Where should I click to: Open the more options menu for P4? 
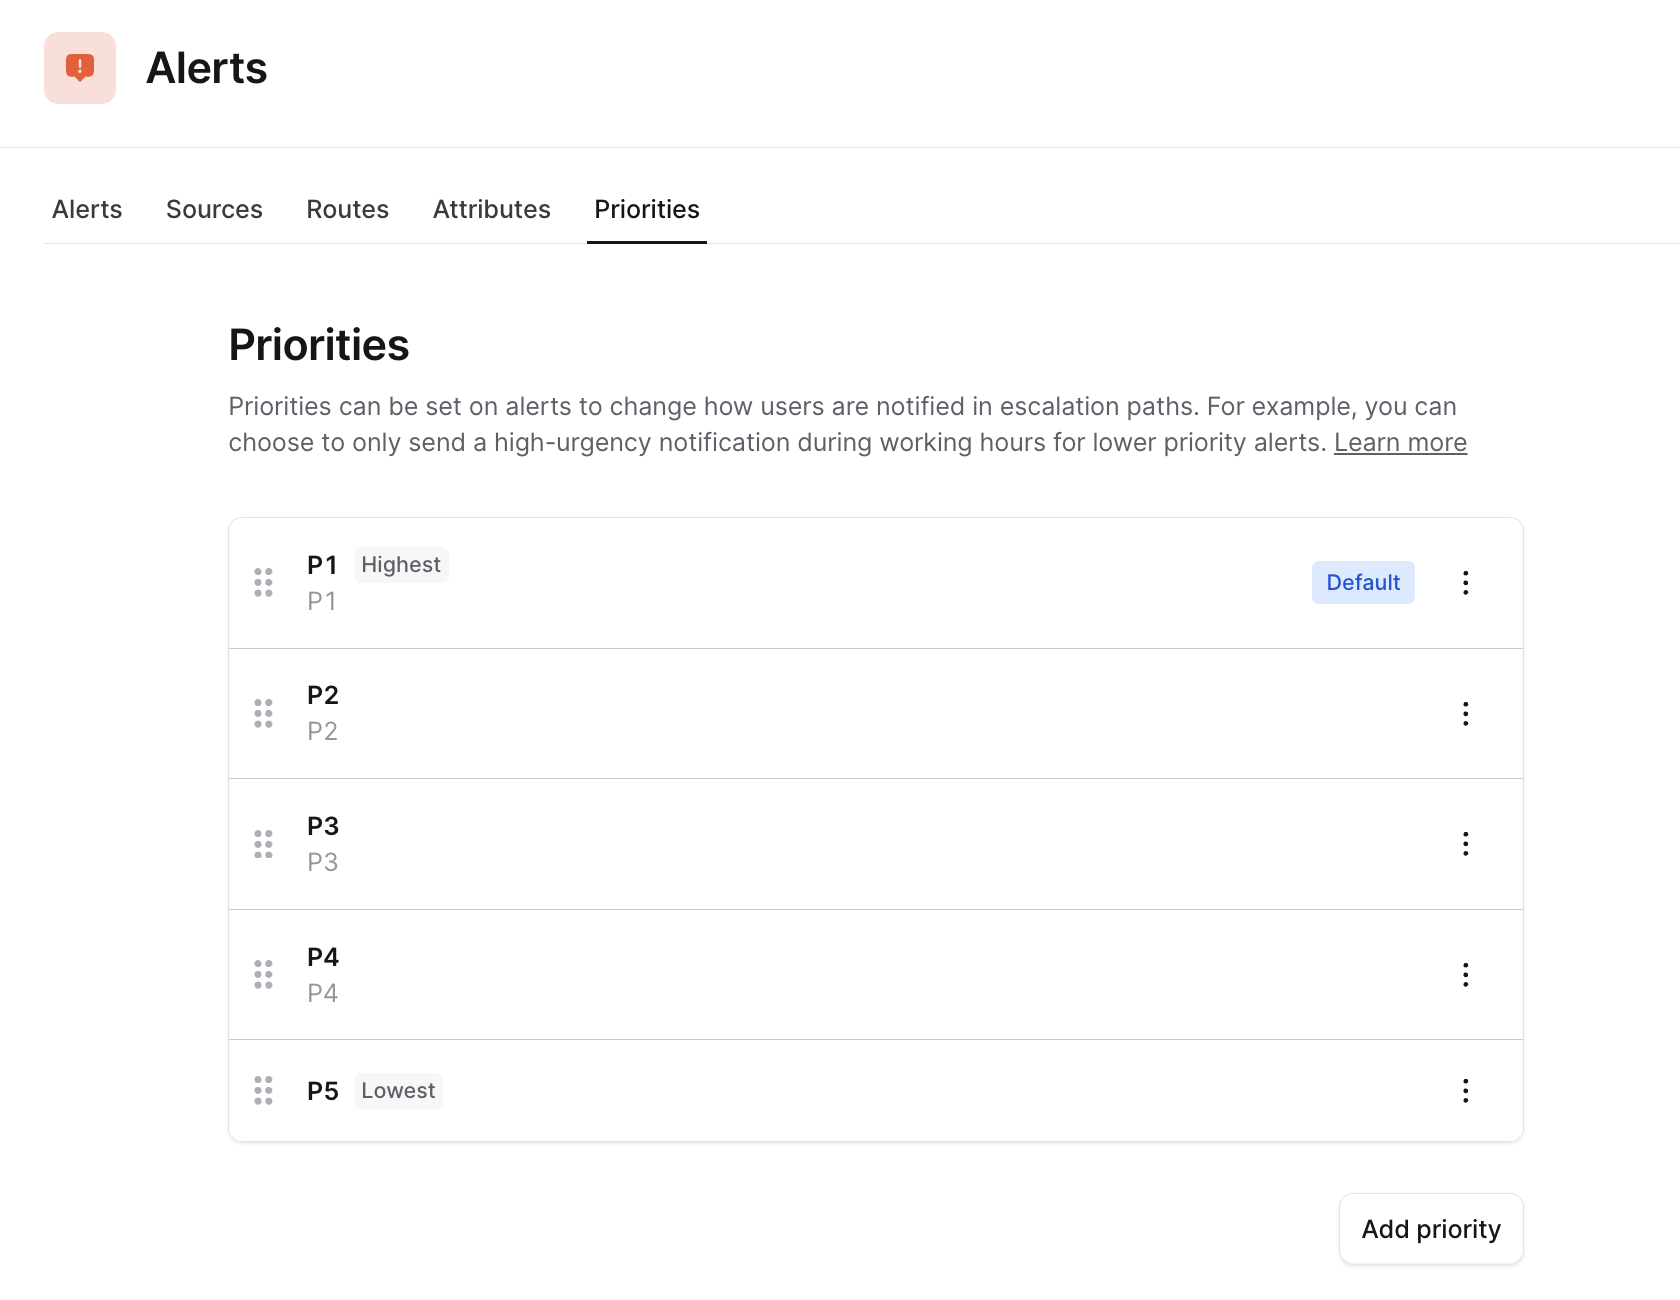[x=1465, y=975]
